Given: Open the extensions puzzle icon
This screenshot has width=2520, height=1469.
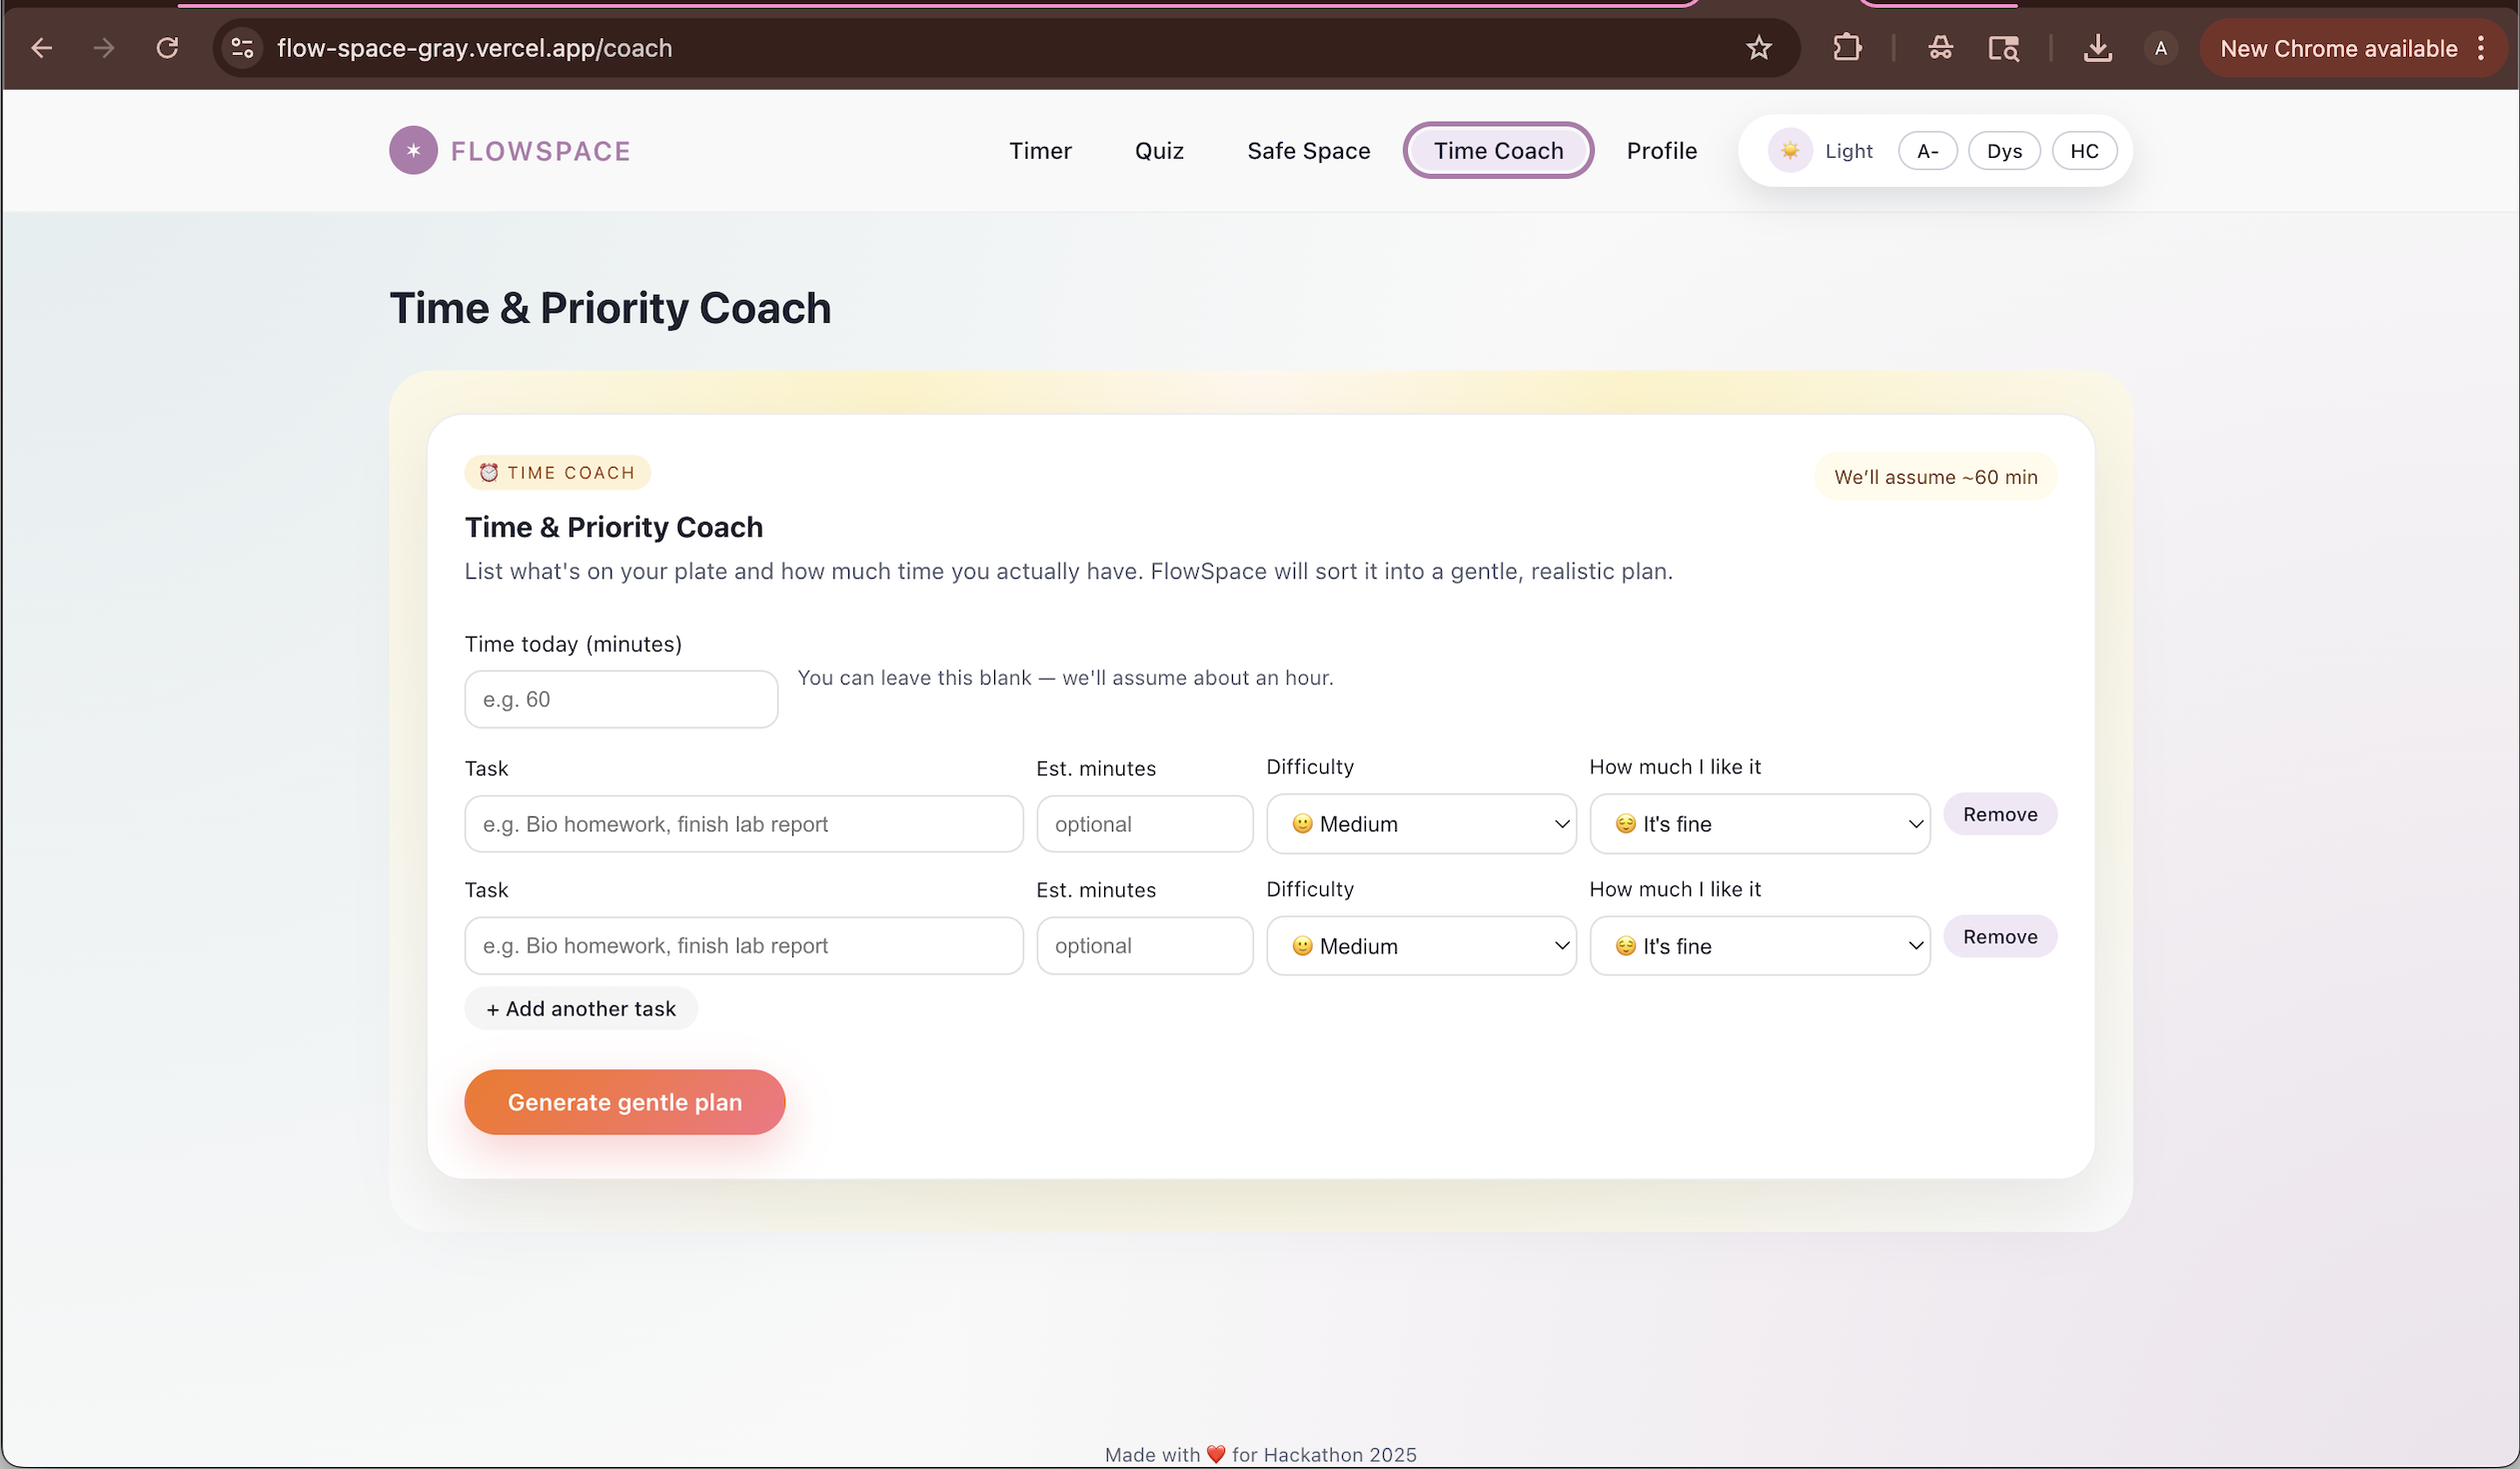Looking at the screenshot, I should tap(1846, 48).
